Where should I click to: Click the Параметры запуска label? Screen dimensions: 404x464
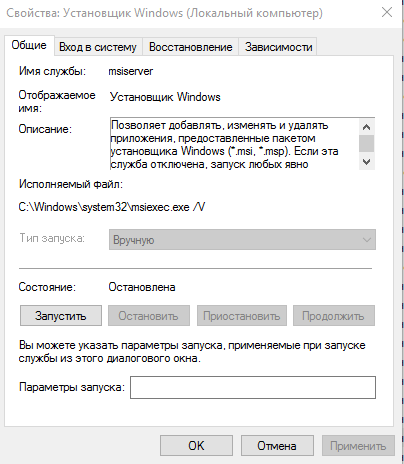click(72, 387)
